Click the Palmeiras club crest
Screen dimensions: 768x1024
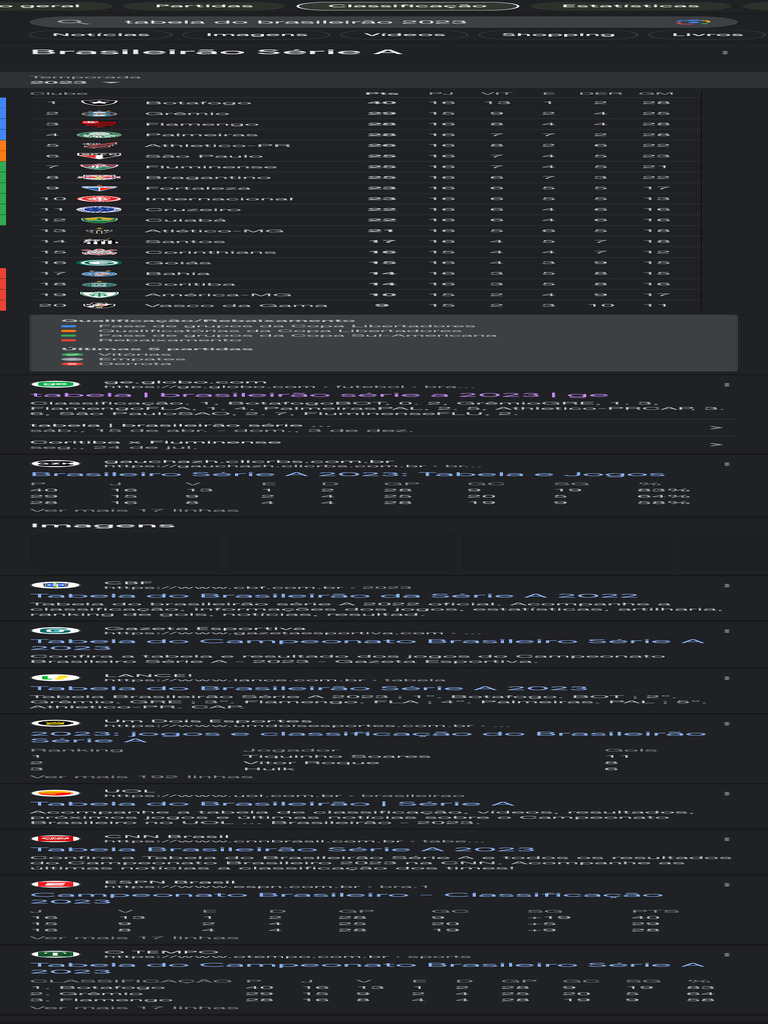(99, 135)
